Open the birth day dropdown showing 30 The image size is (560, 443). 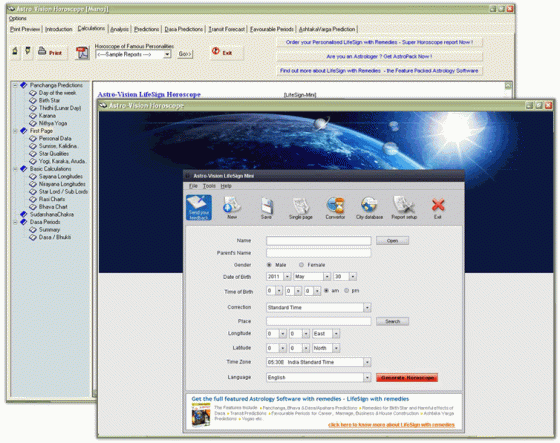tap(353, 277)
